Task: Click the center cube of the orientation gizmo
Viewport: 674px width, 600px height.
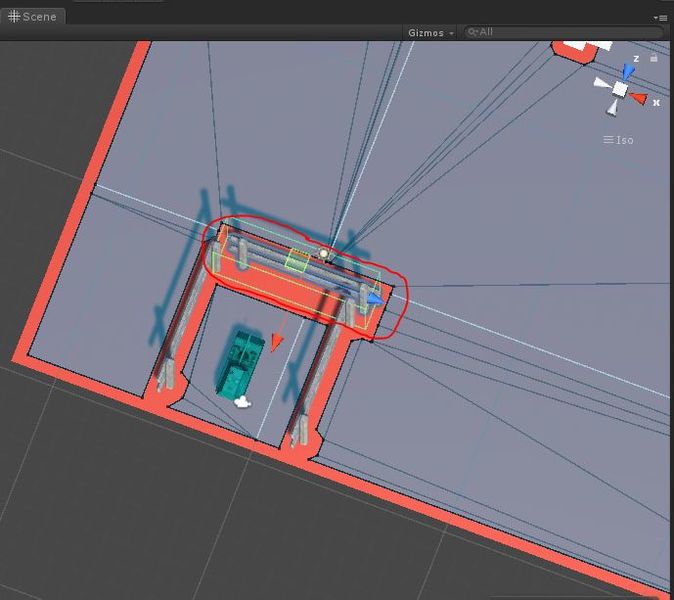Action: pos(619,89)
